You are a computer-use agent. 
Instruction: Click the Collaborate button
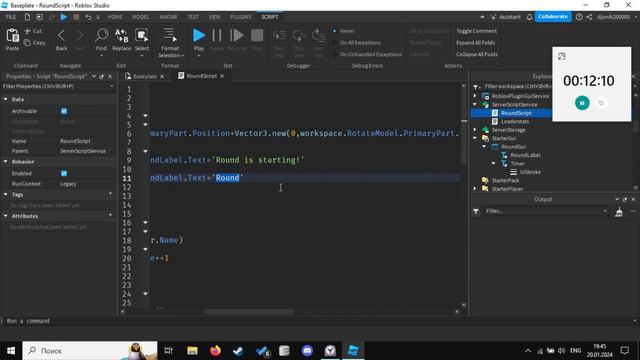pyautogui.click(x=553, y=17)
